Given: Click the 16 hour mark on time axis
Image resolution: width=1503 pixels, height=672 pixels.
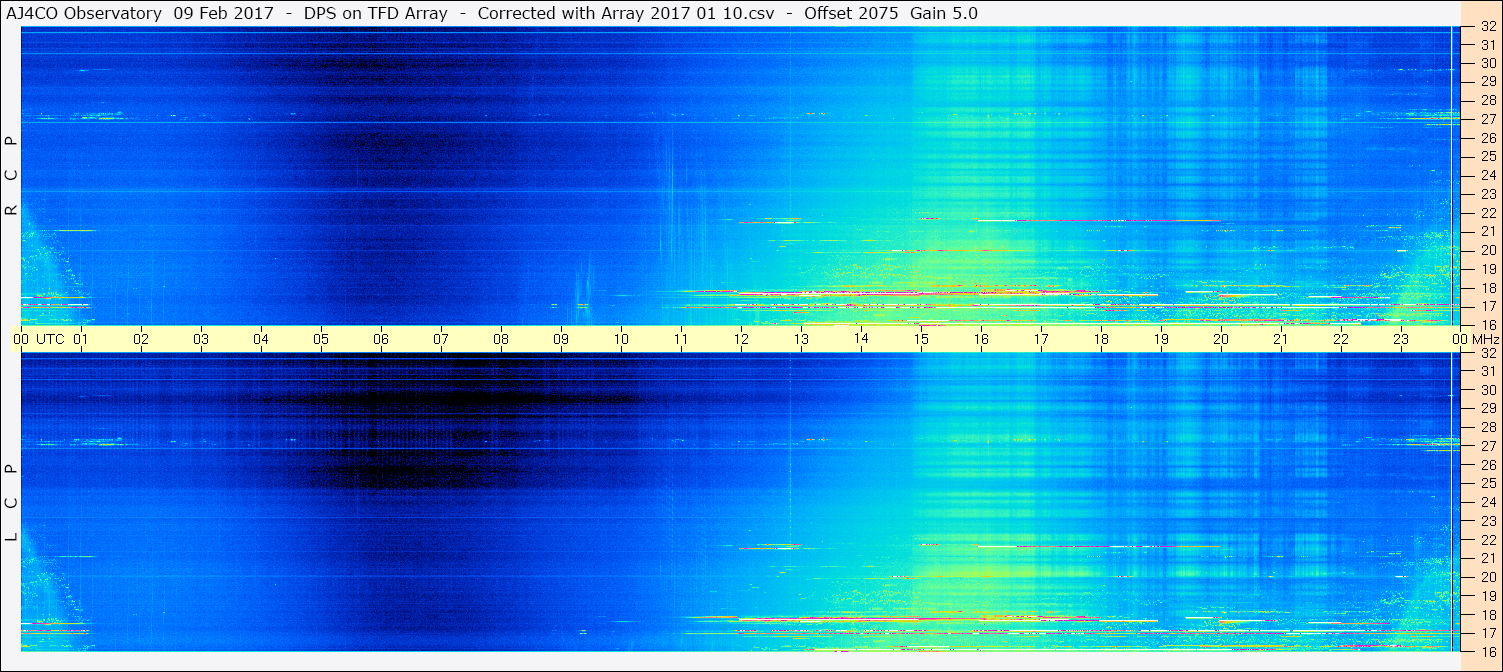Looking at the screenshot, I should [x=981, y=339].
